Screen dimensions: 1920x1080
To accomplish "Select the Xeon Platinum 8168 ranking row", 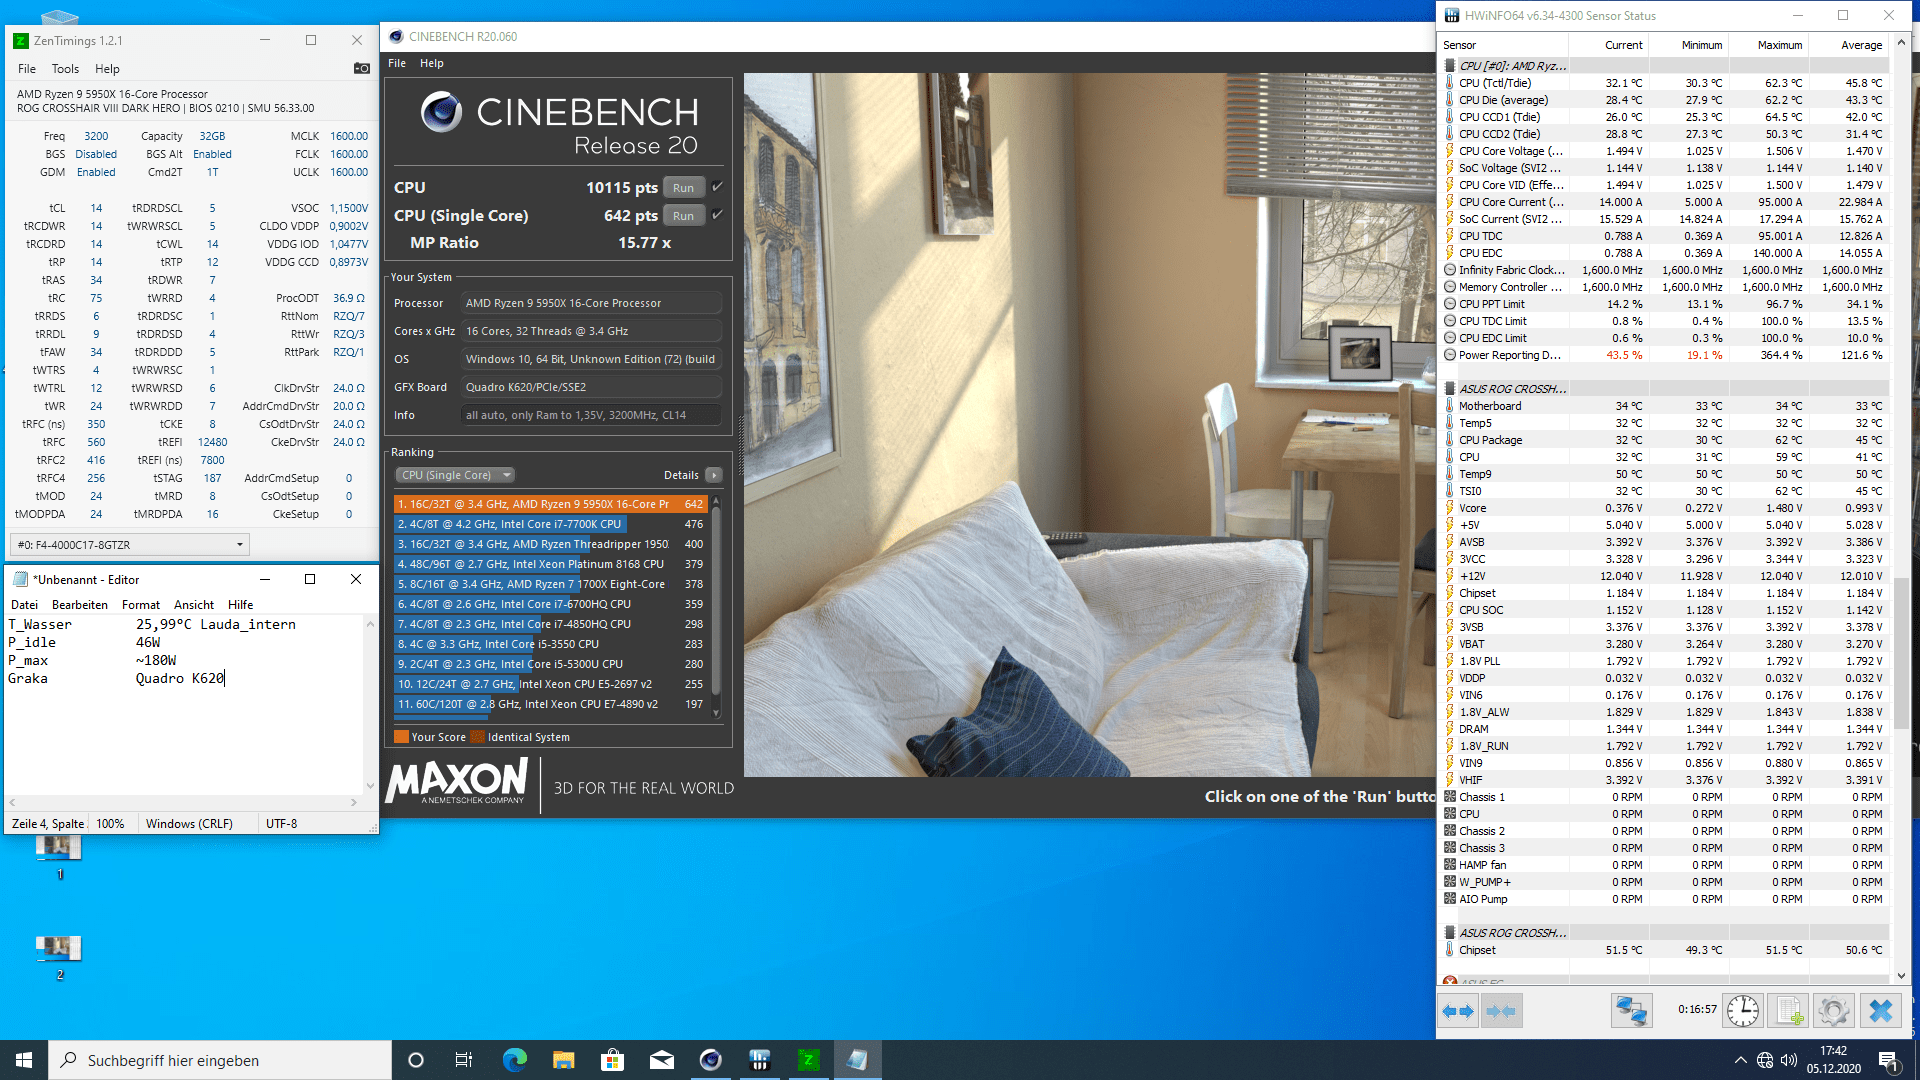I will (550, 564).
